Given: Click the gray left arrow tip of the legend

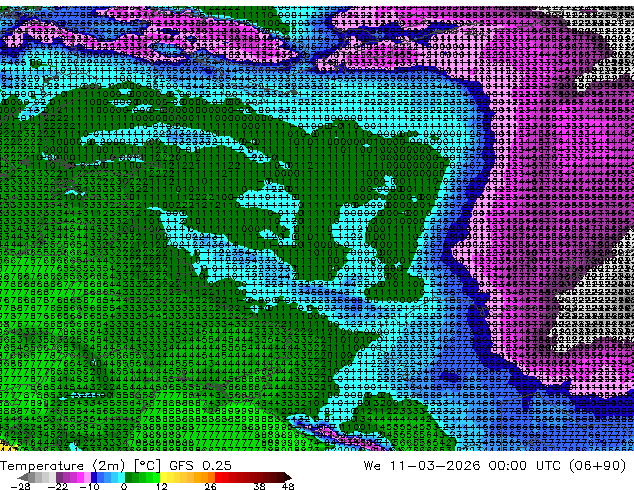Looking at the screenshot, I should click(22, 477).
